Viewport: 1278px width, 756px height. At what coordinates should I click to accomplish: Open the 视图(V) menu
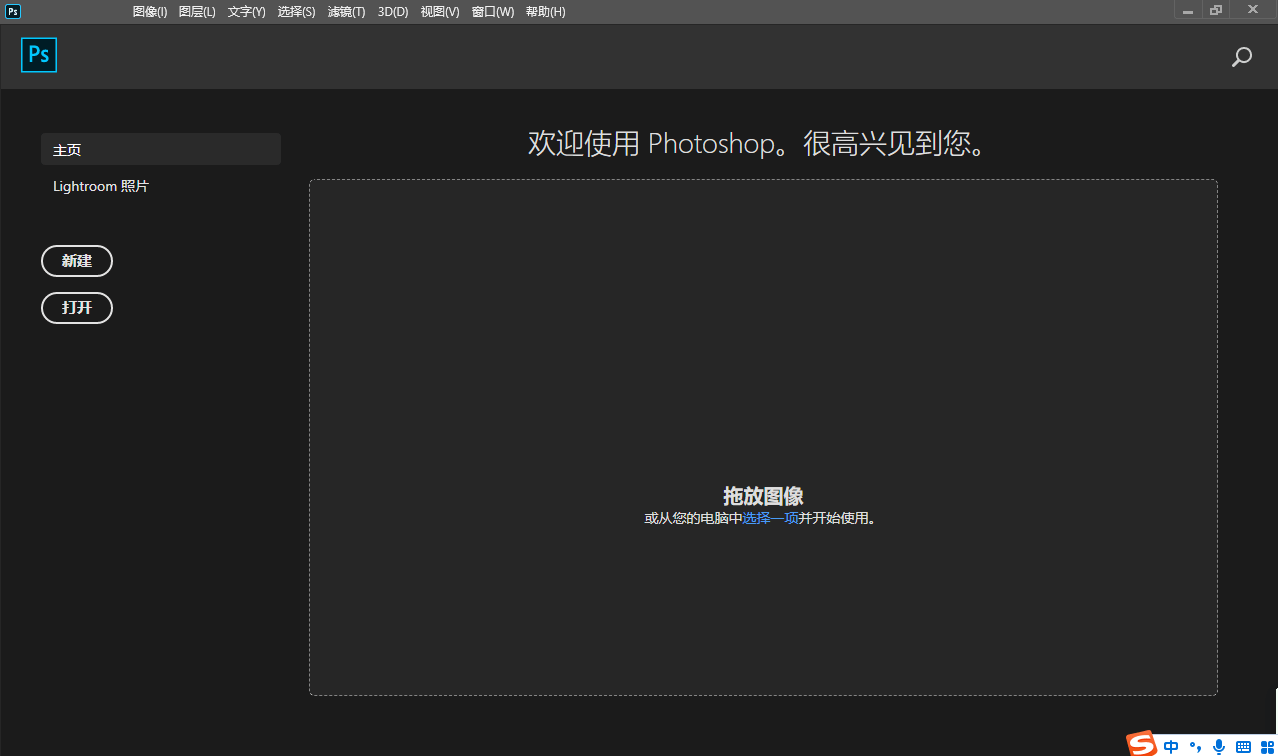(440, 12)
